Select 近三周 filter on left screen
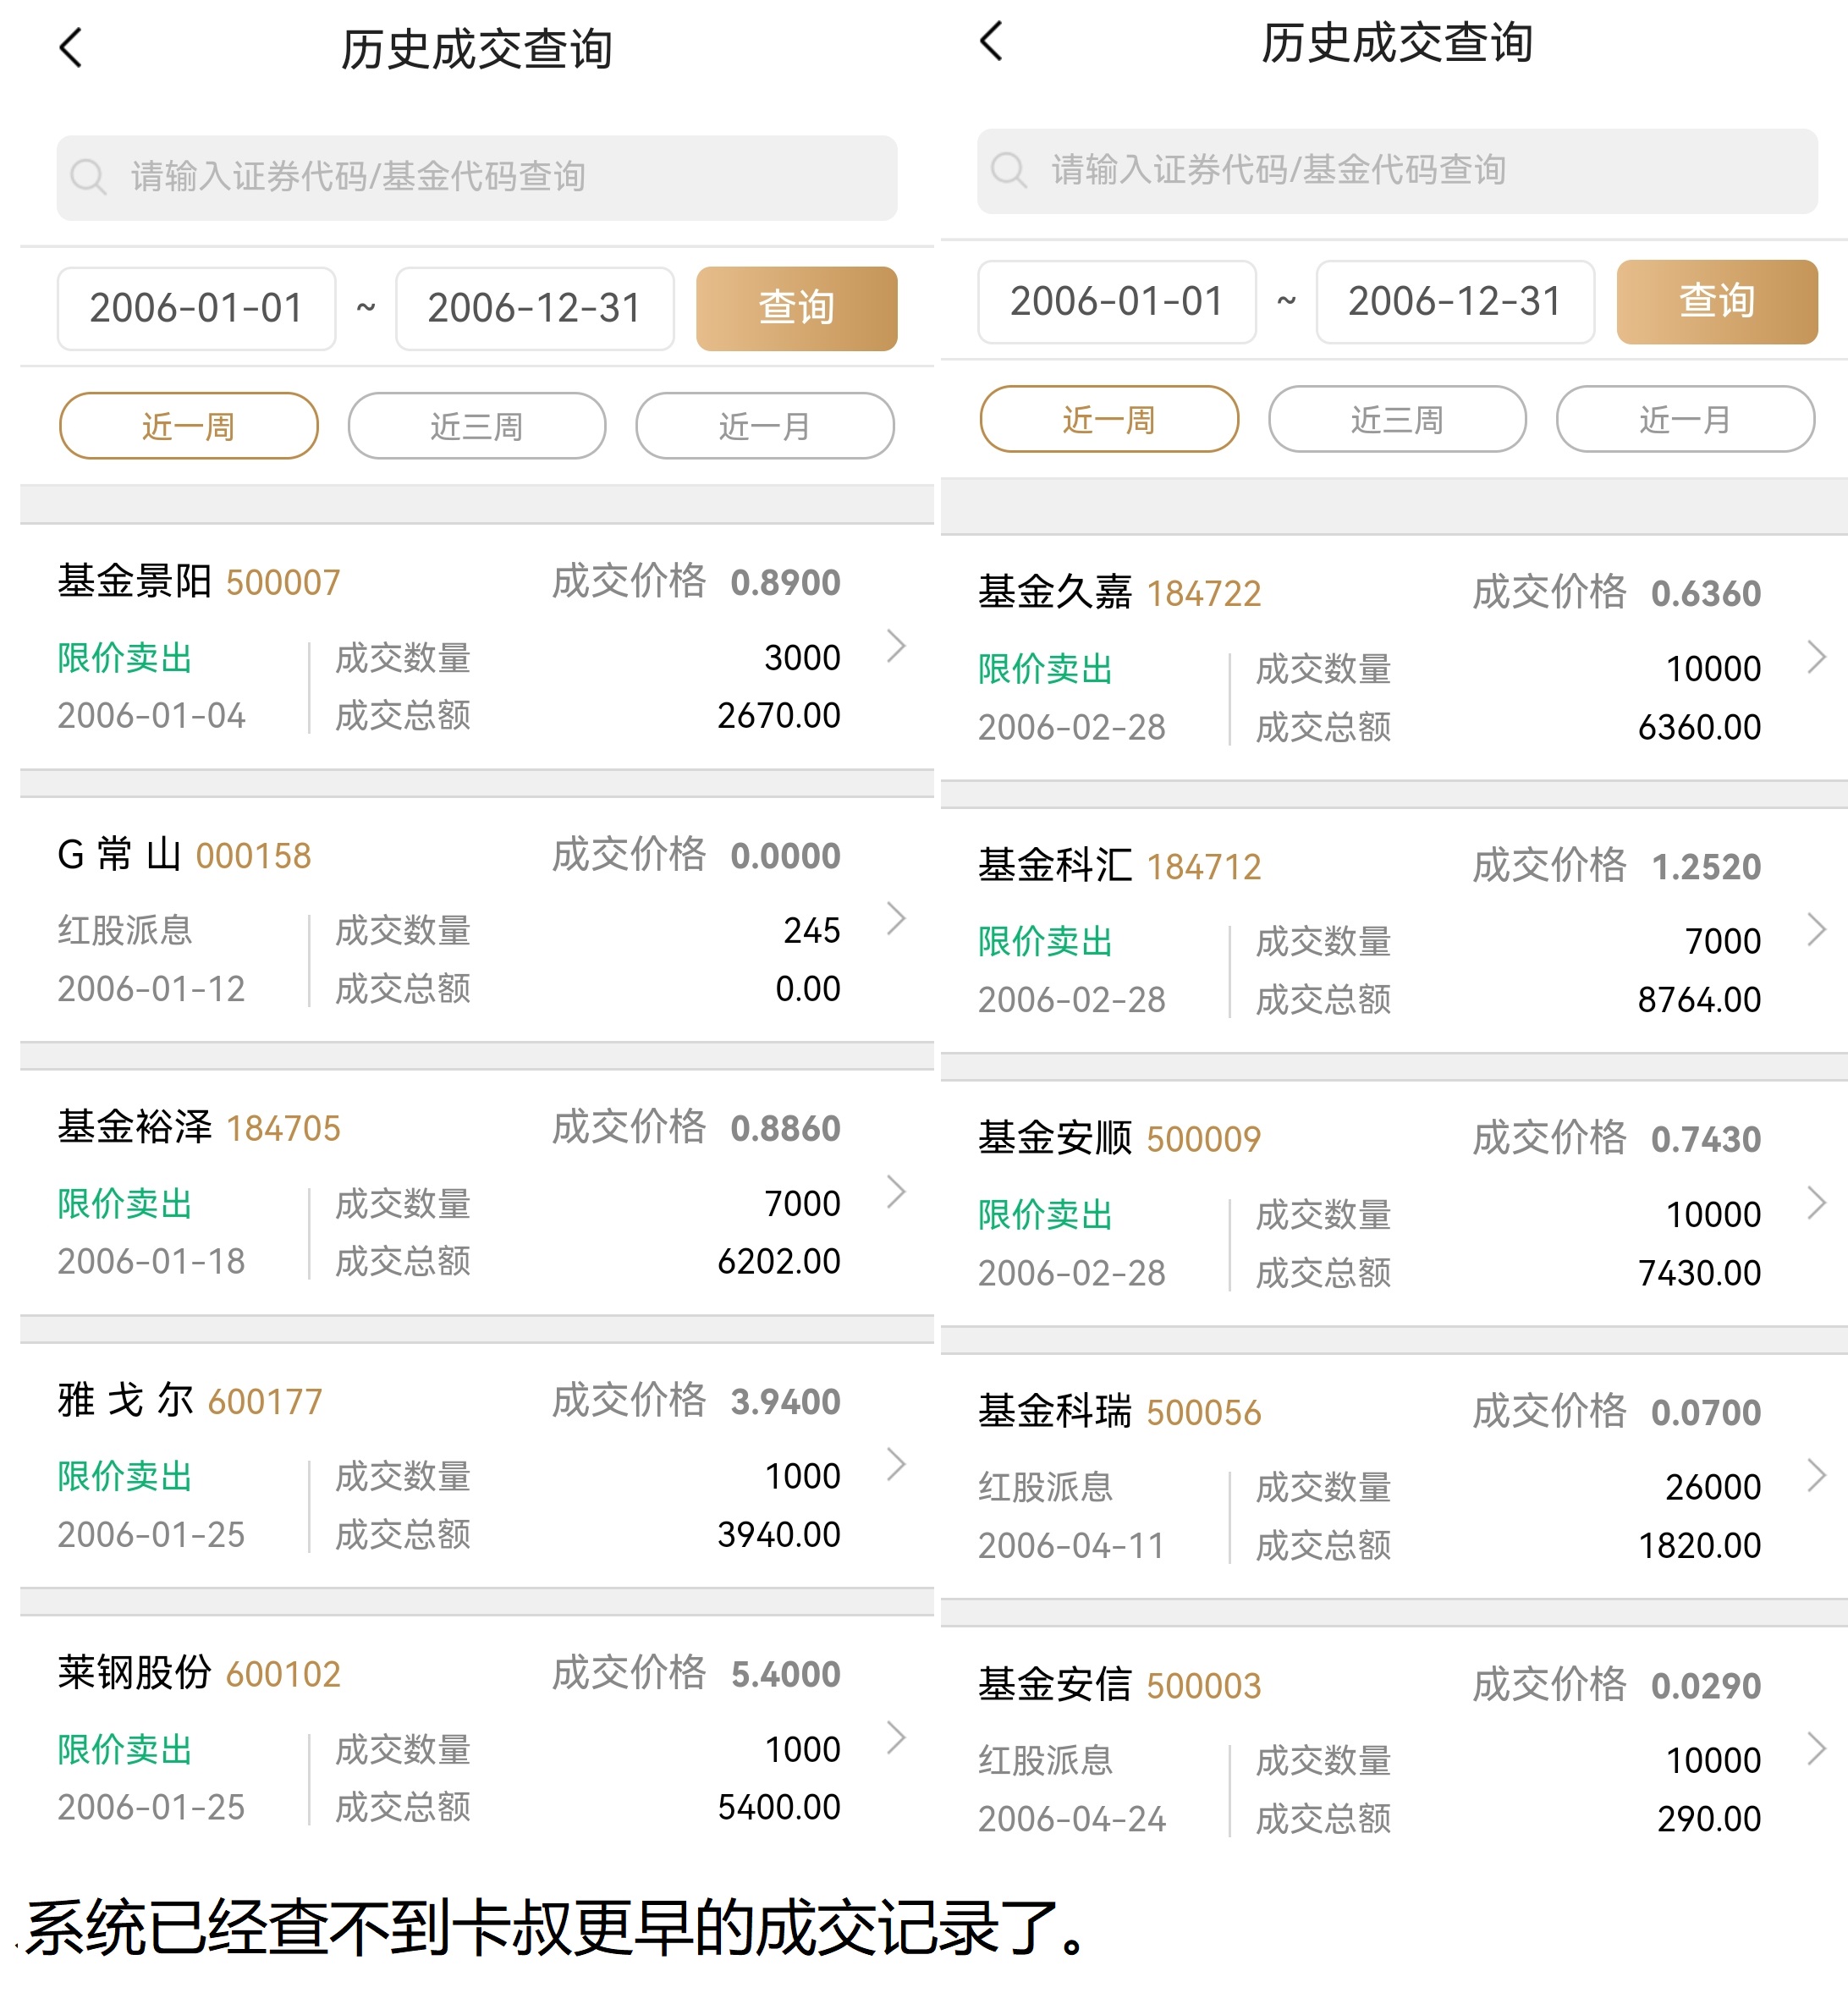Viewport: 1848px width, 2004px height. click(476, 426)
